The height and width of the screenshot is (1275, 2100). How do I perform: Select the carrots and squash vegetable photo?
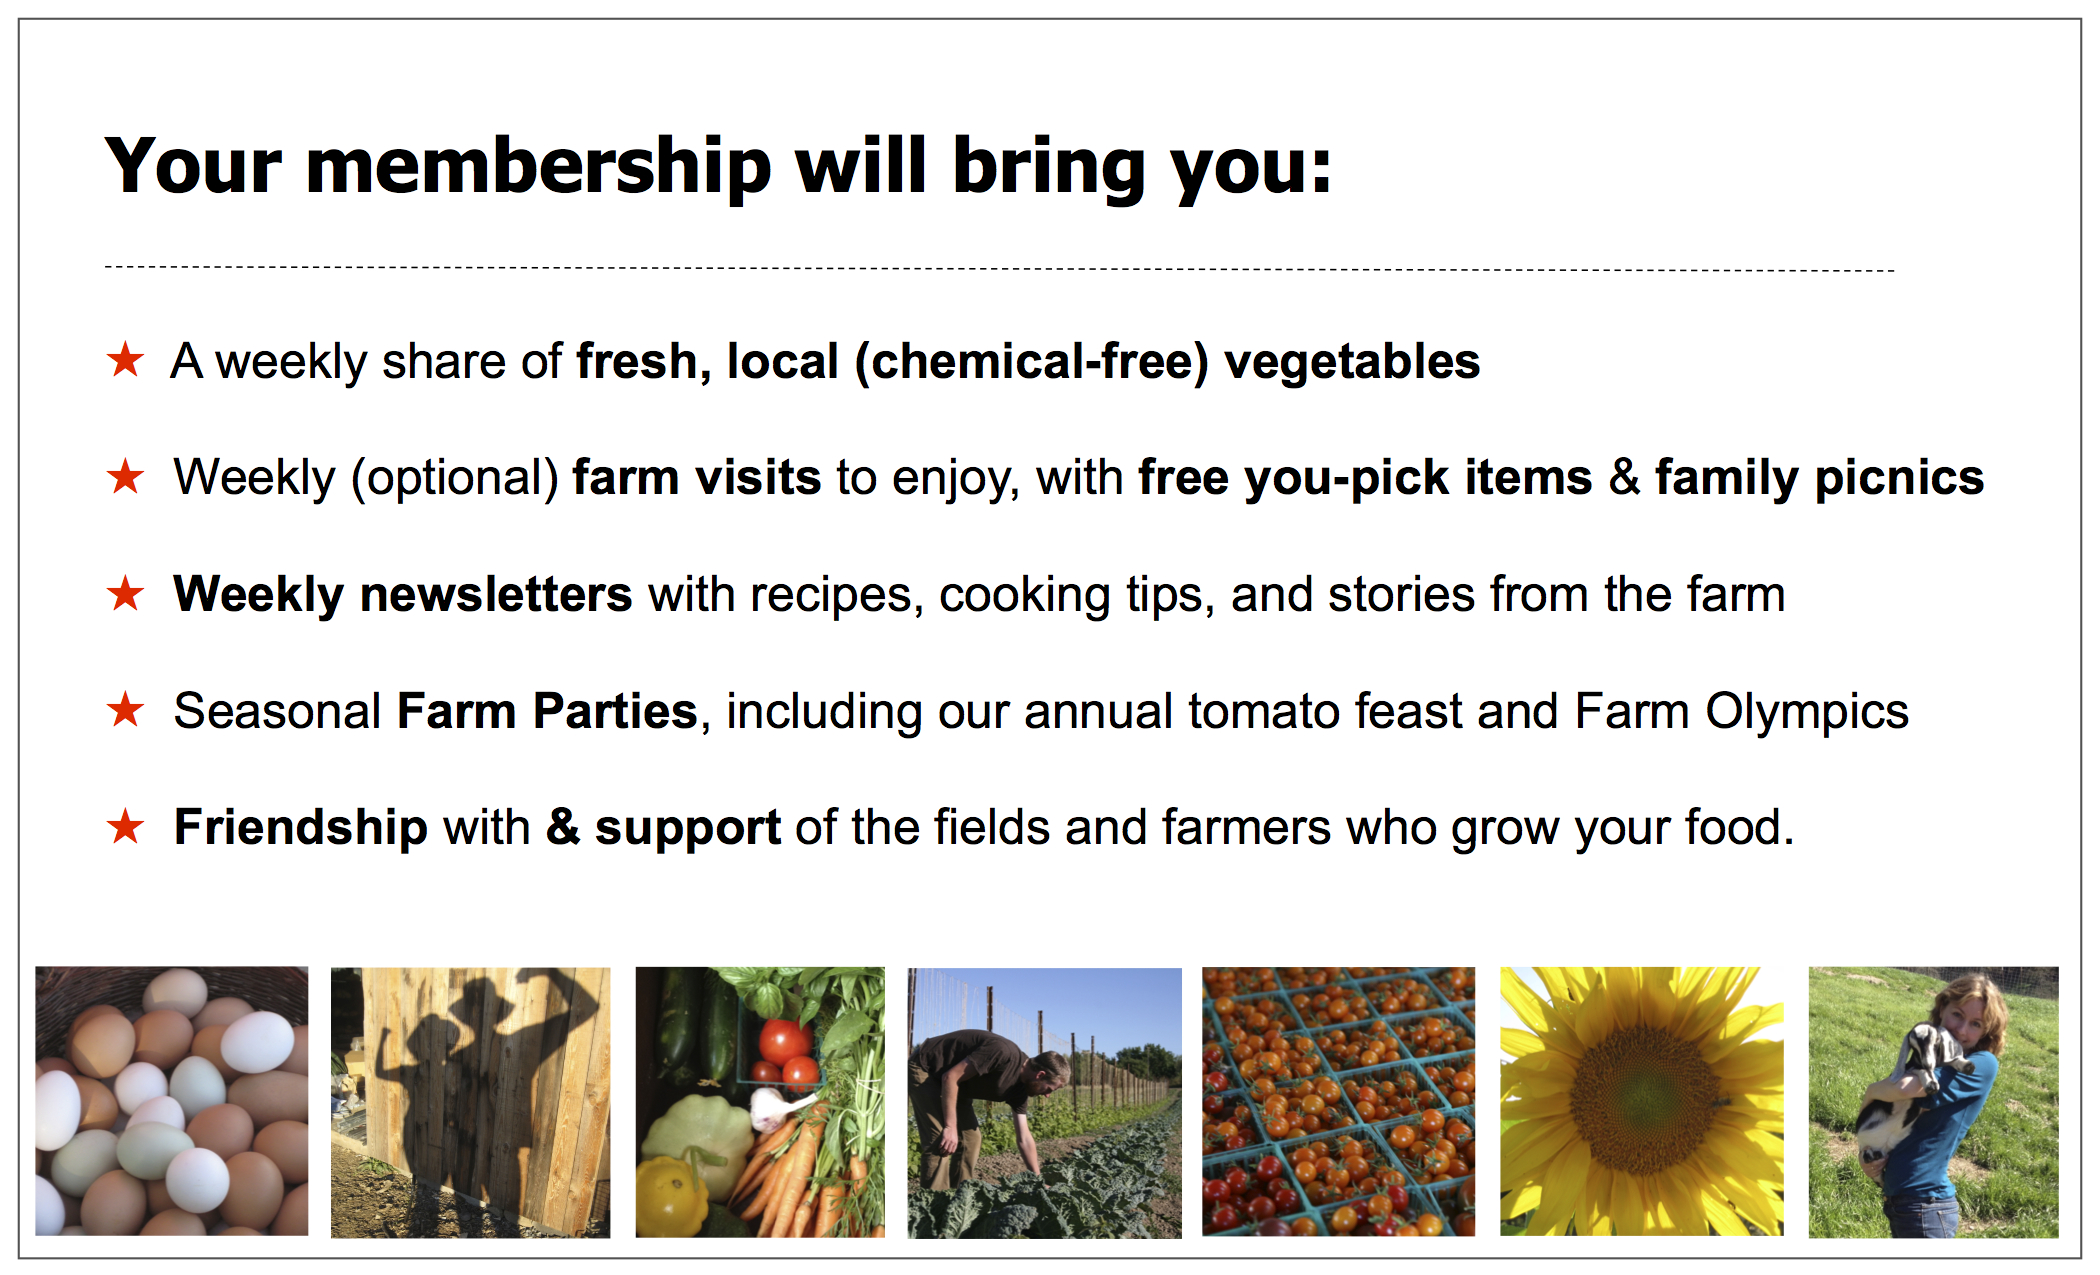coord(760,1102)
